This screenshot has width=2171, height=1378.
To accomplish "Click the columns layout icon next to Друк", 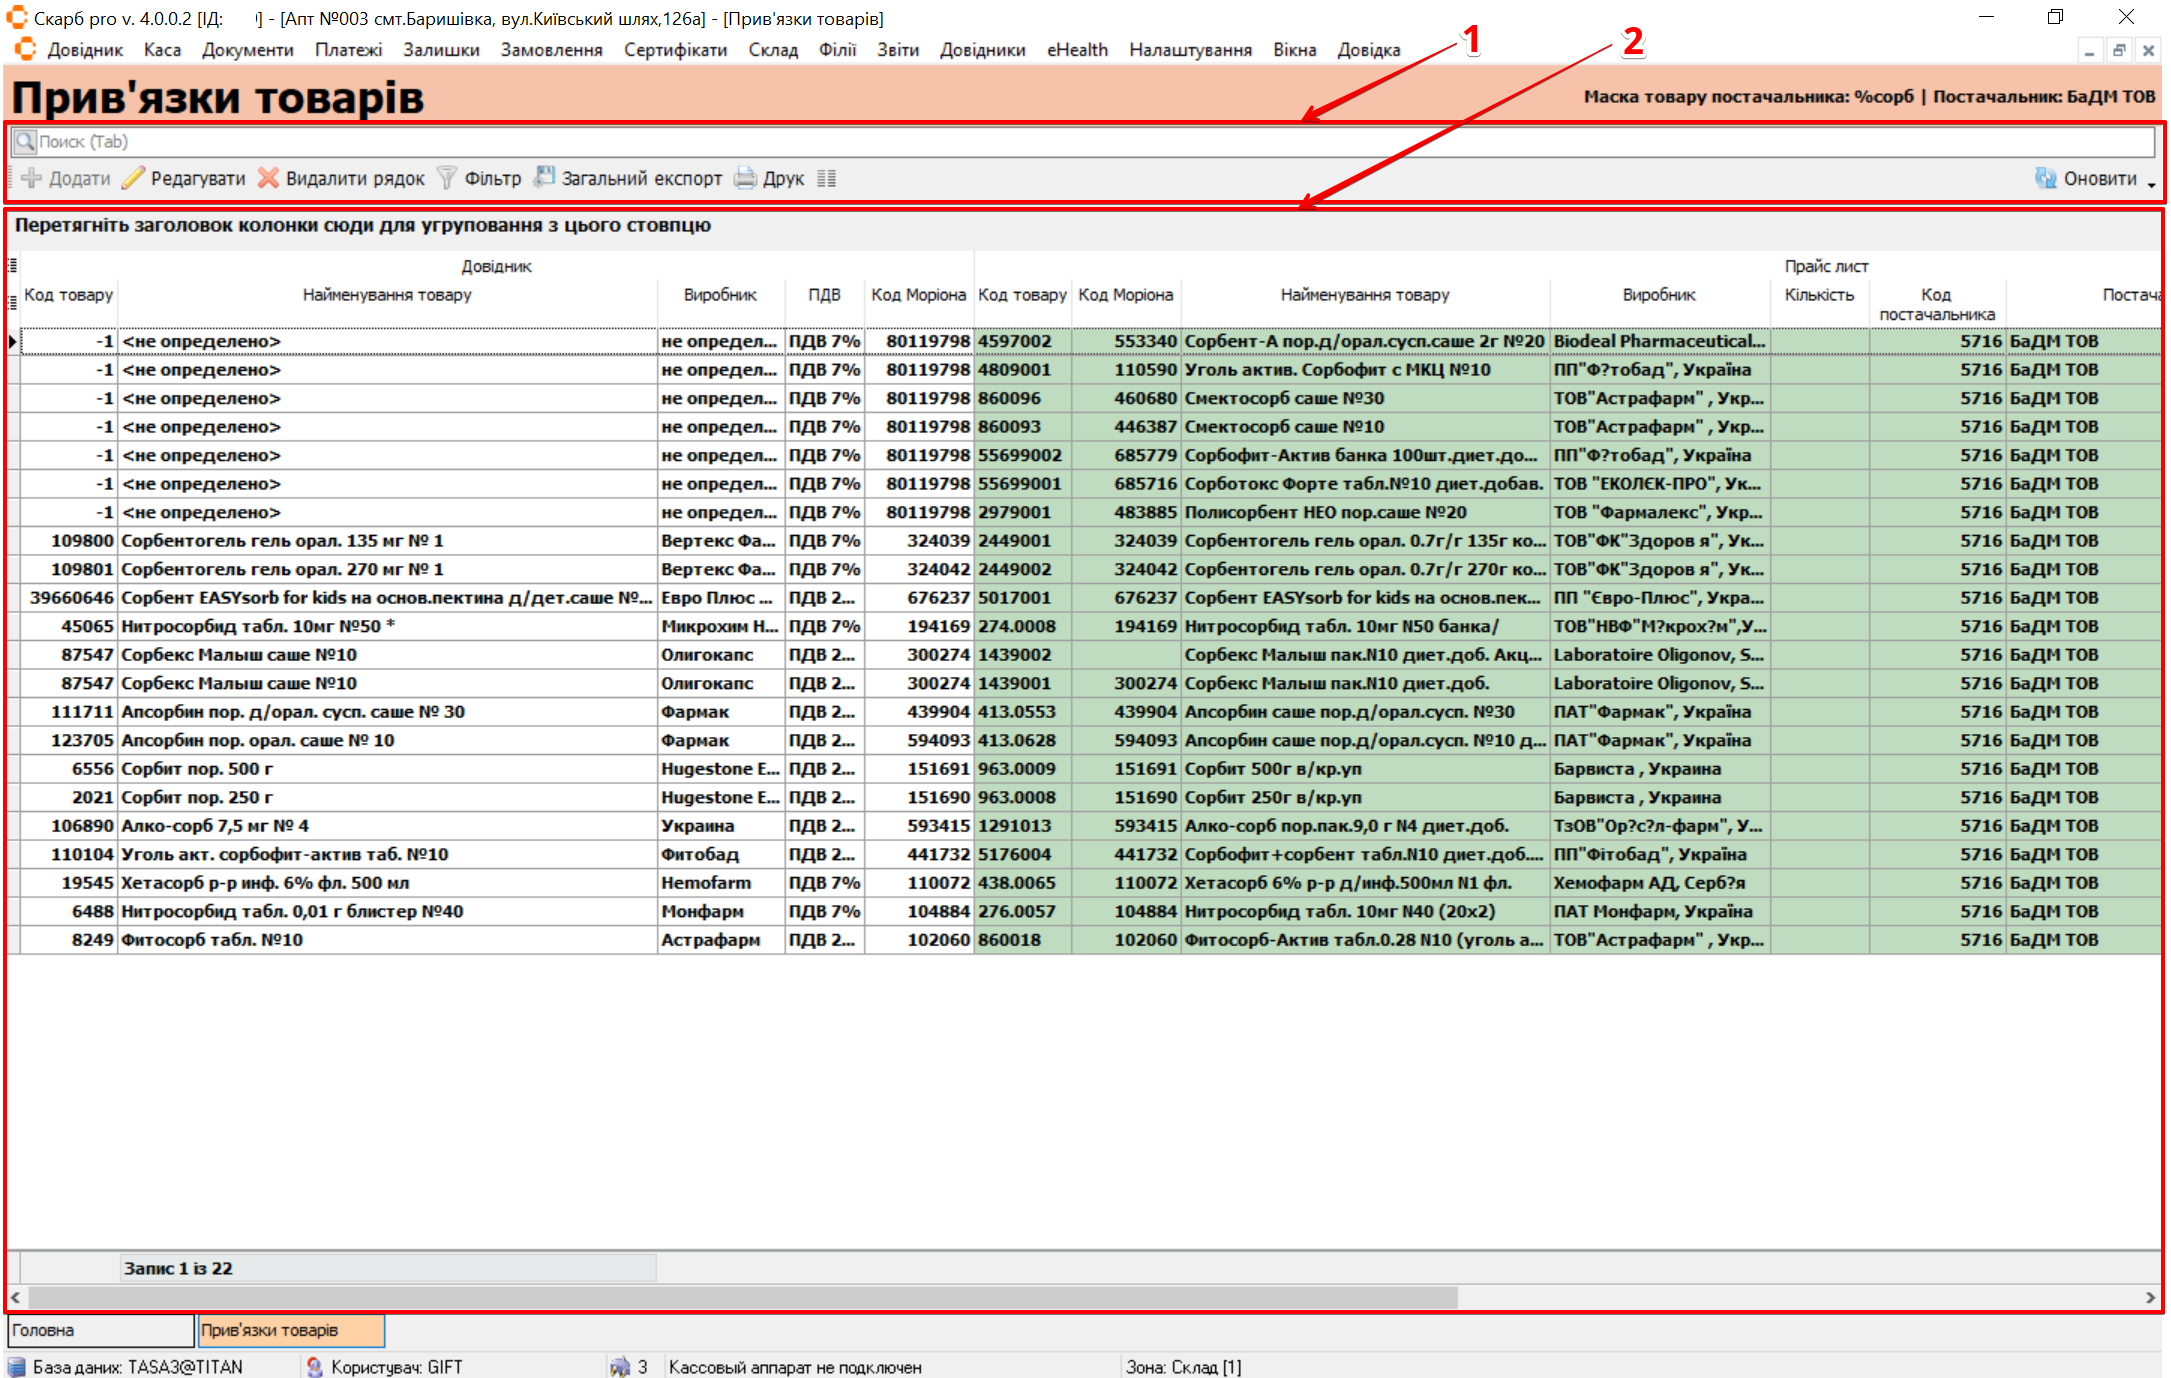I will pyautogui.click(x=826, y=178).
